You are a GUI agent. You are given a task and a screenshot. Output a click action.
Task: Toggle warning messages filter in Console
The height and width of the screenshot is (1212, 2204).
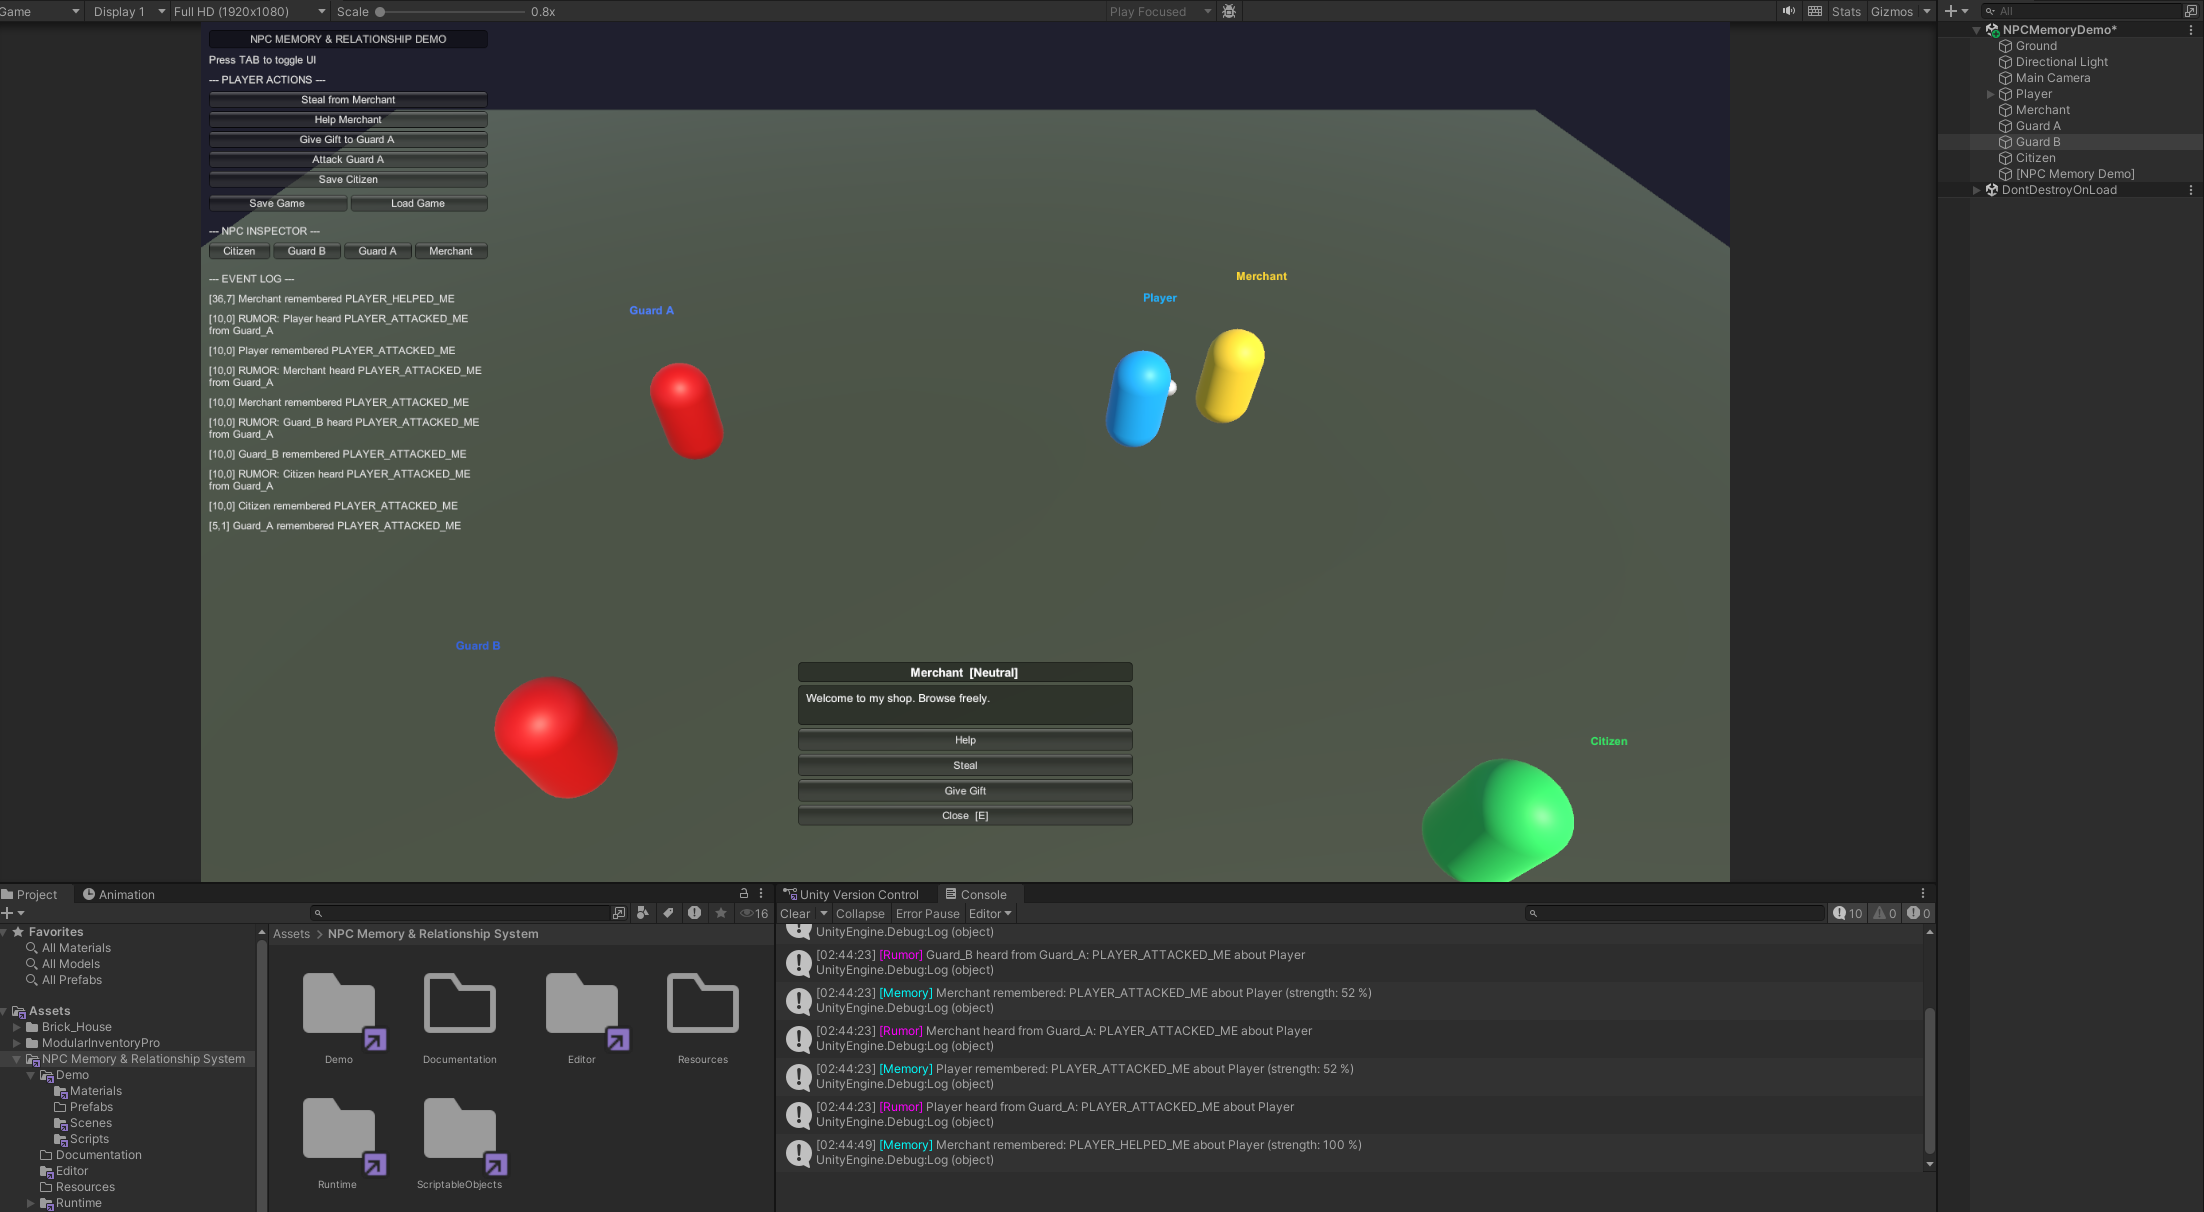pos(1884,913)
